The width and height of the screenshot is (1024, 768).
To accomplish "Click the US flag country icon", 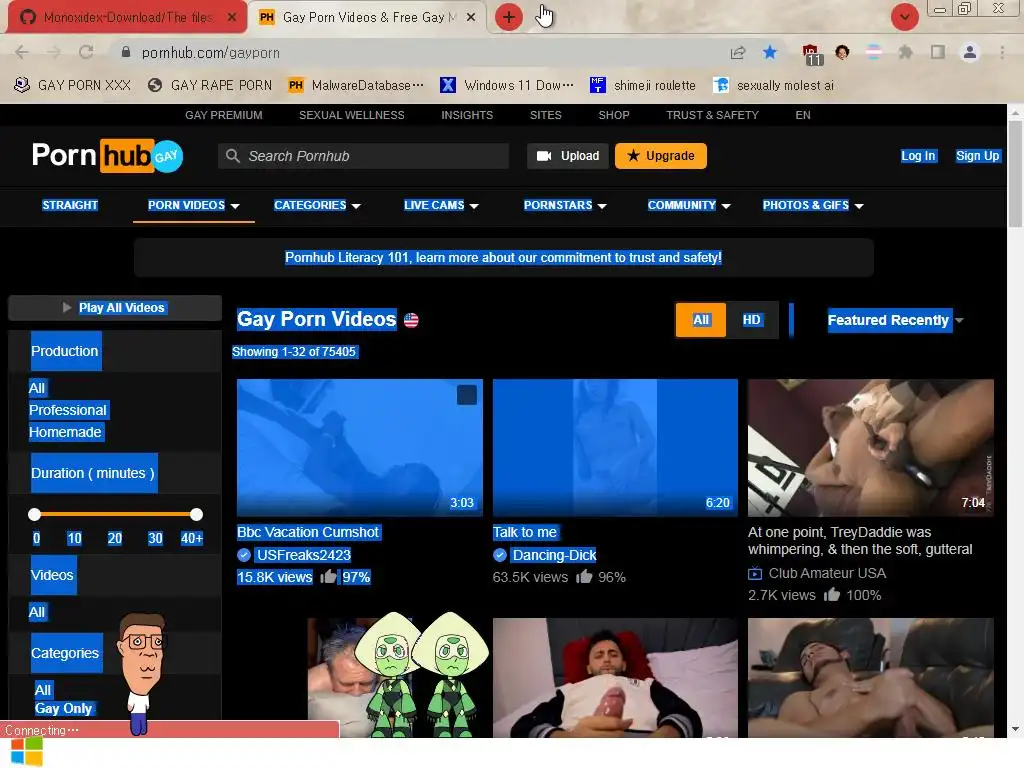I will pyautogui.click(x=411, y=320).
